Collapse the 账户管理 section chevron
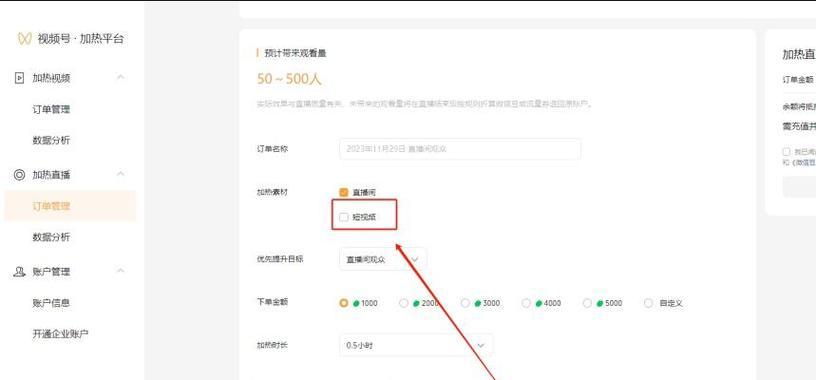 pos(121,271)
